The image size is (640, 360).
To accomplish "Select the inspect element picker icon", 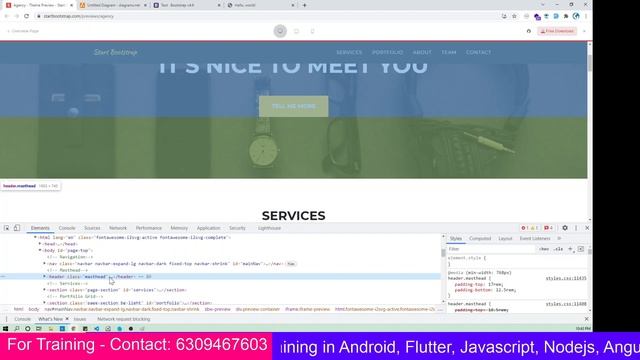I will pyautogui.click(x=7, y=228).
